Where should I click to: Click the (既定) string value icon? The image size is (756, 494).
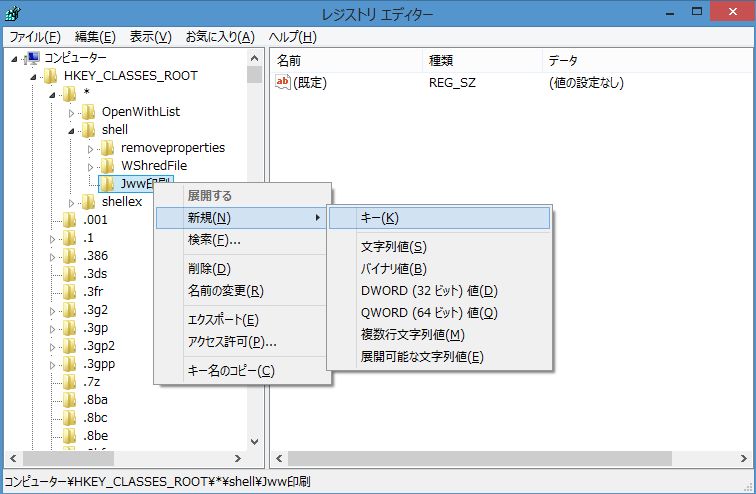[x=283, y=83]
